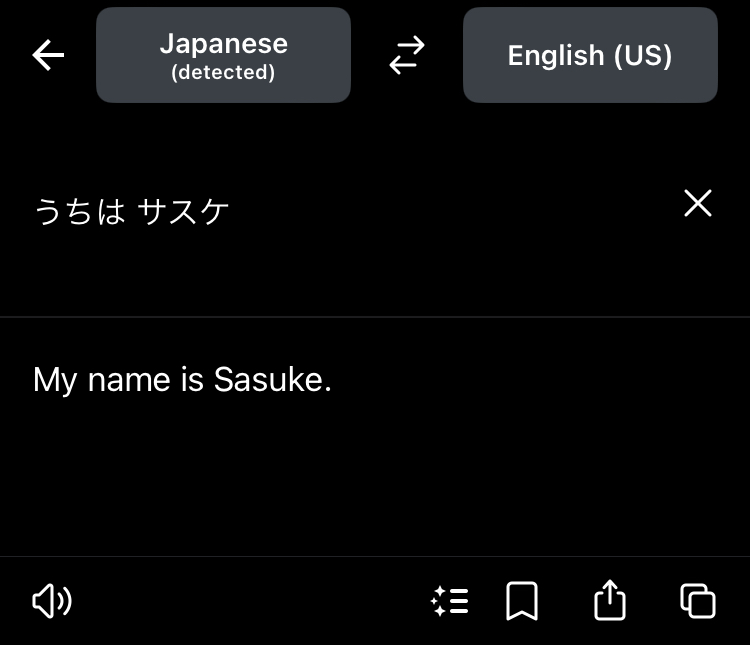Tap the word "Sasuke" in the translation
This screenshot has height=645, width=750.
(268, 380)
